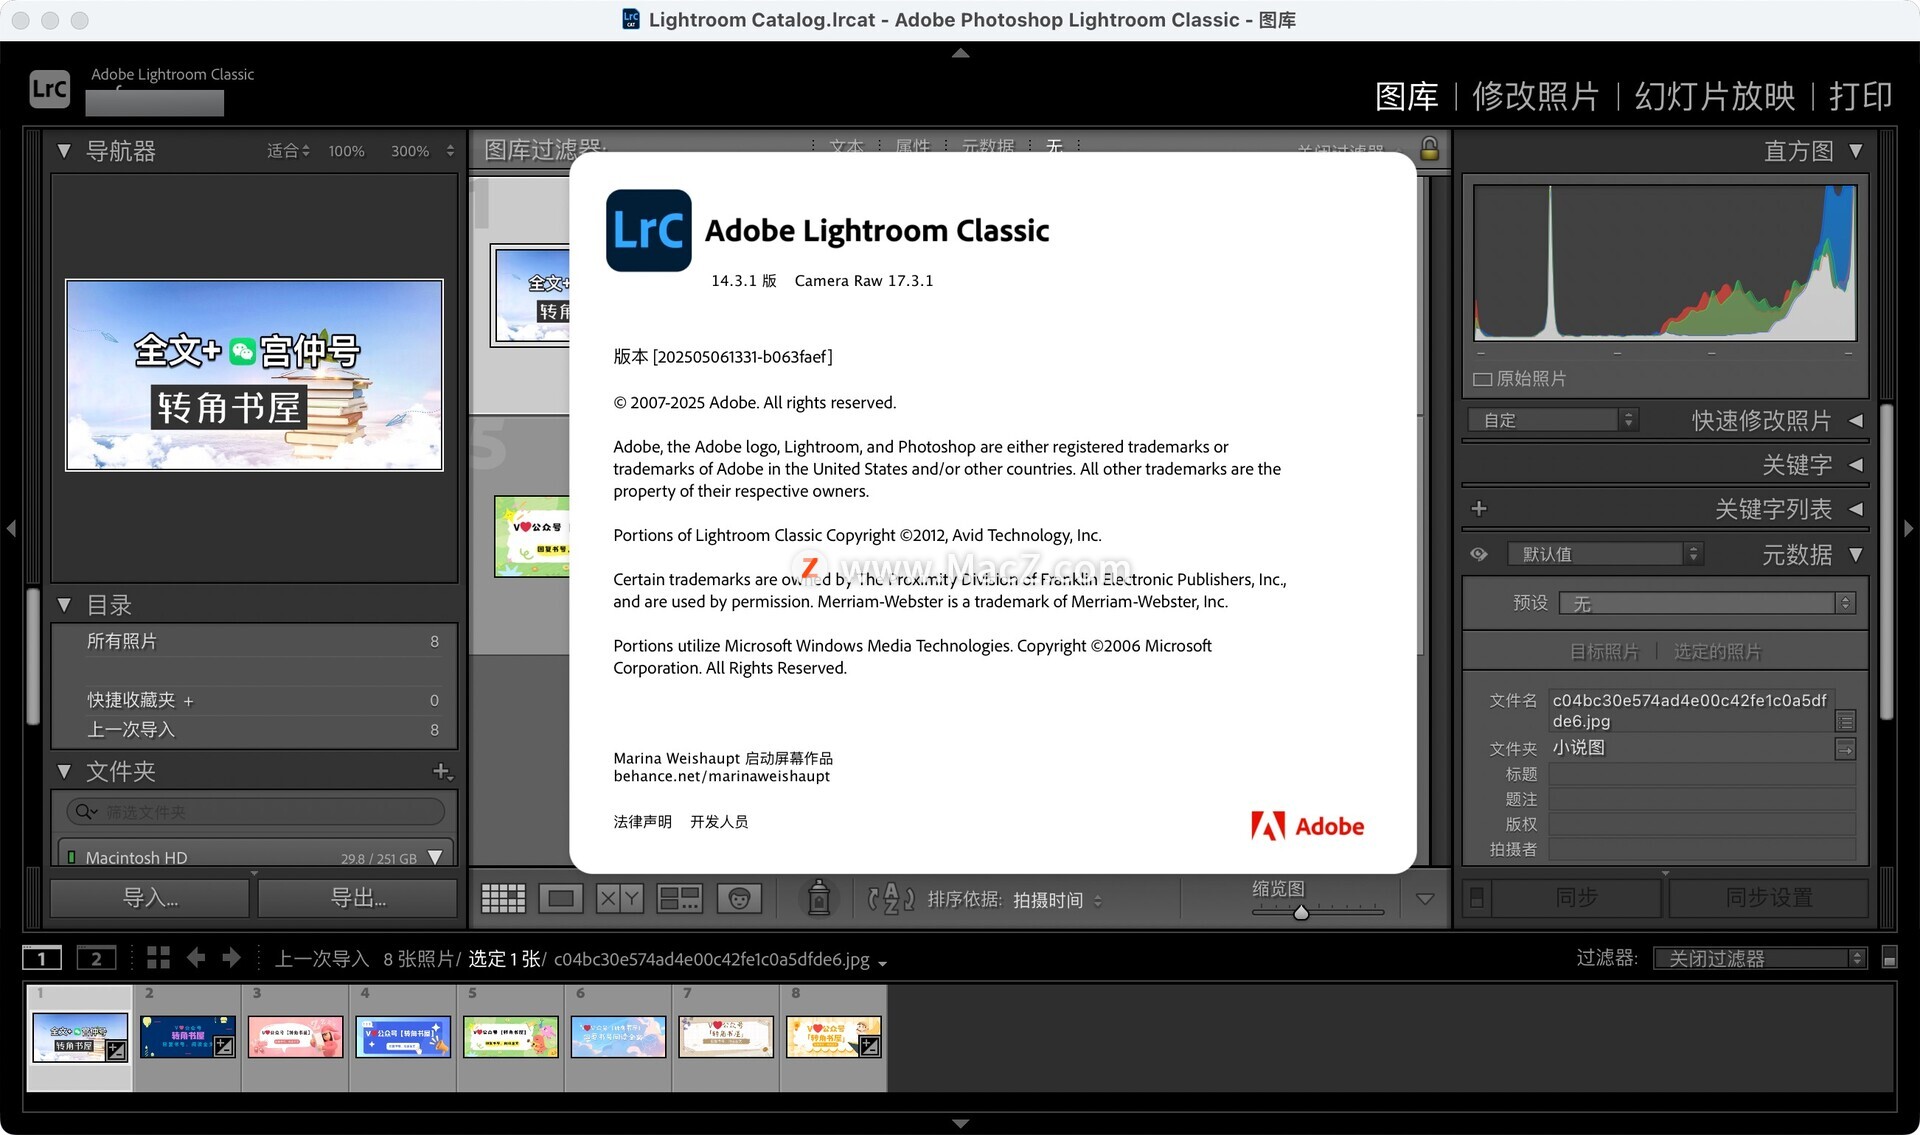Toggle the metadata eye icon
This screenshot has height=1135, width=1920.
[1479, 554]
